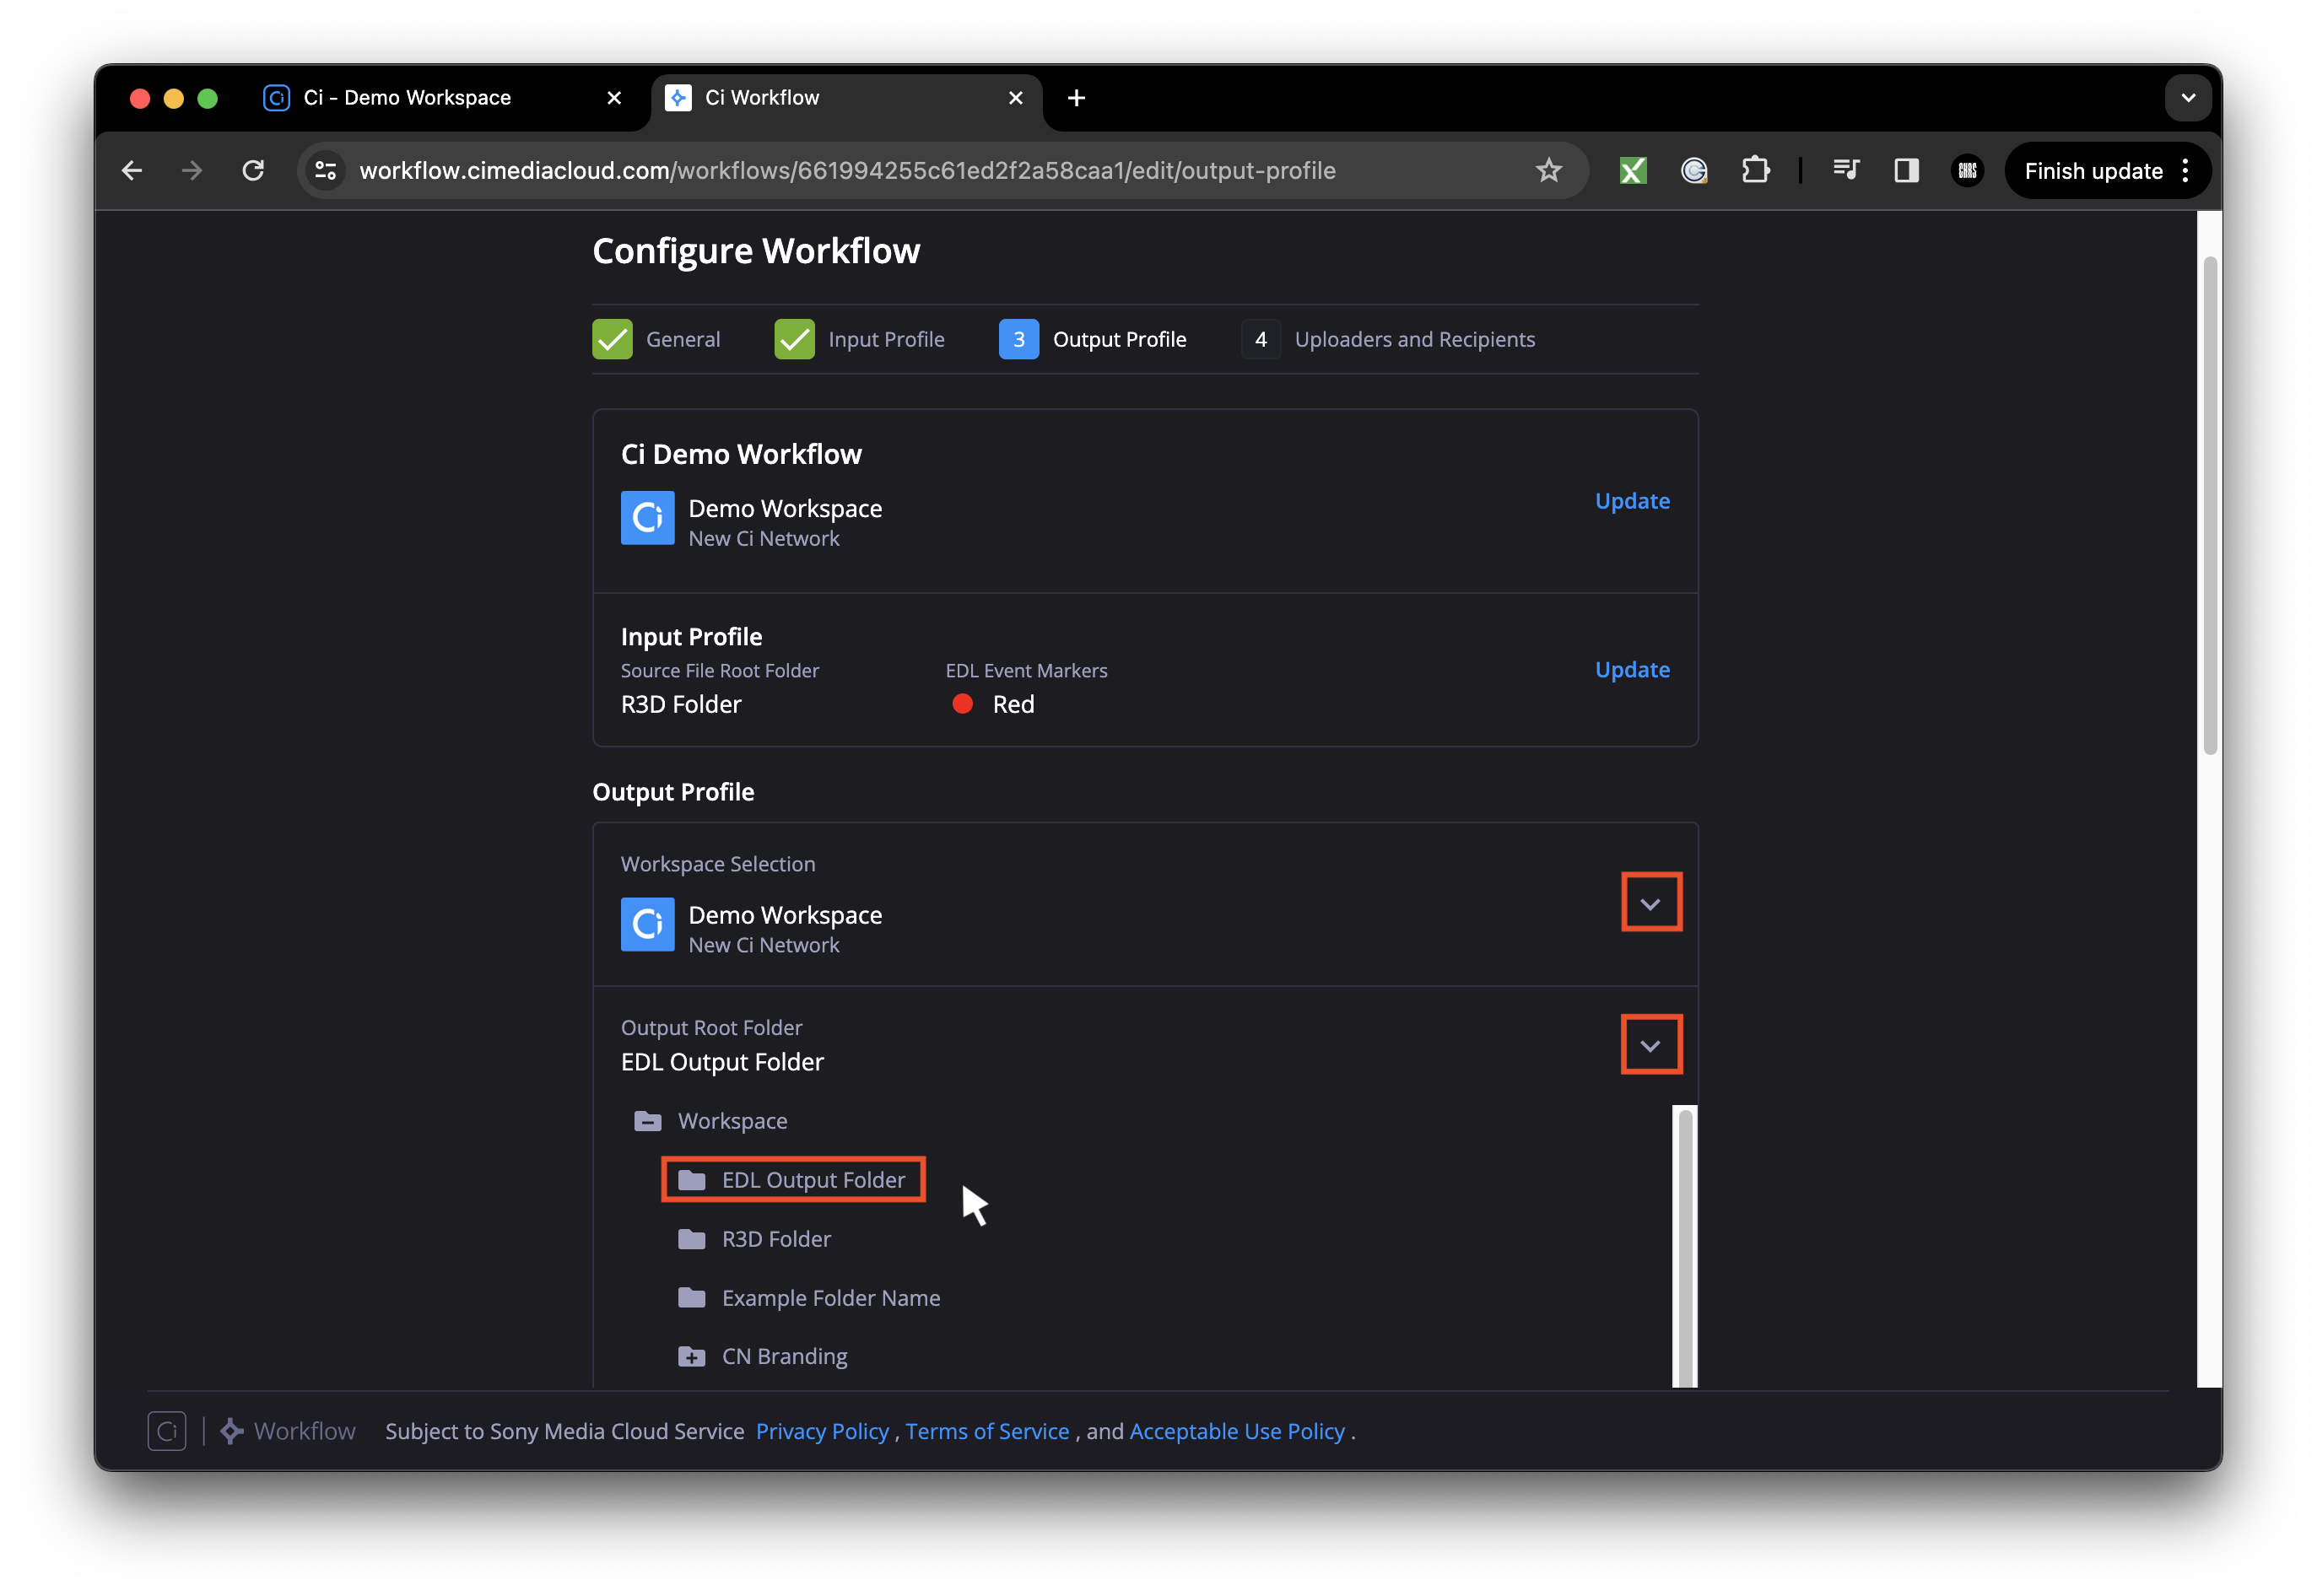Open the Extensions puzzle-piece menu
Image resolution: width=2317 pixels, height=1596 pixels.
(1755, 171)
